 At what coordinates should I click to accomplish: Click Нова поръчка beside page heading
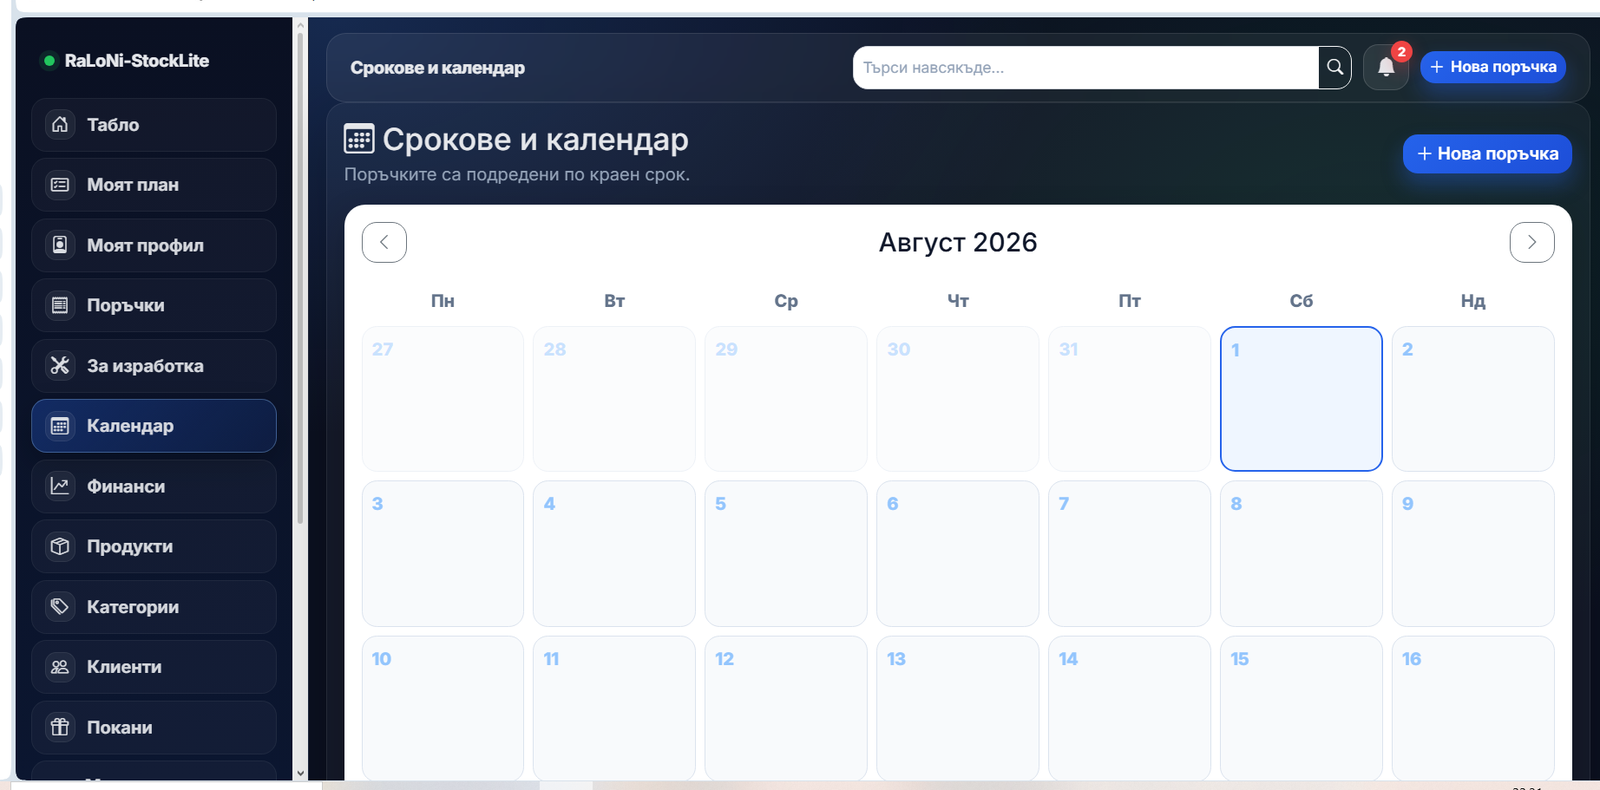click(x=1488, y=154)
